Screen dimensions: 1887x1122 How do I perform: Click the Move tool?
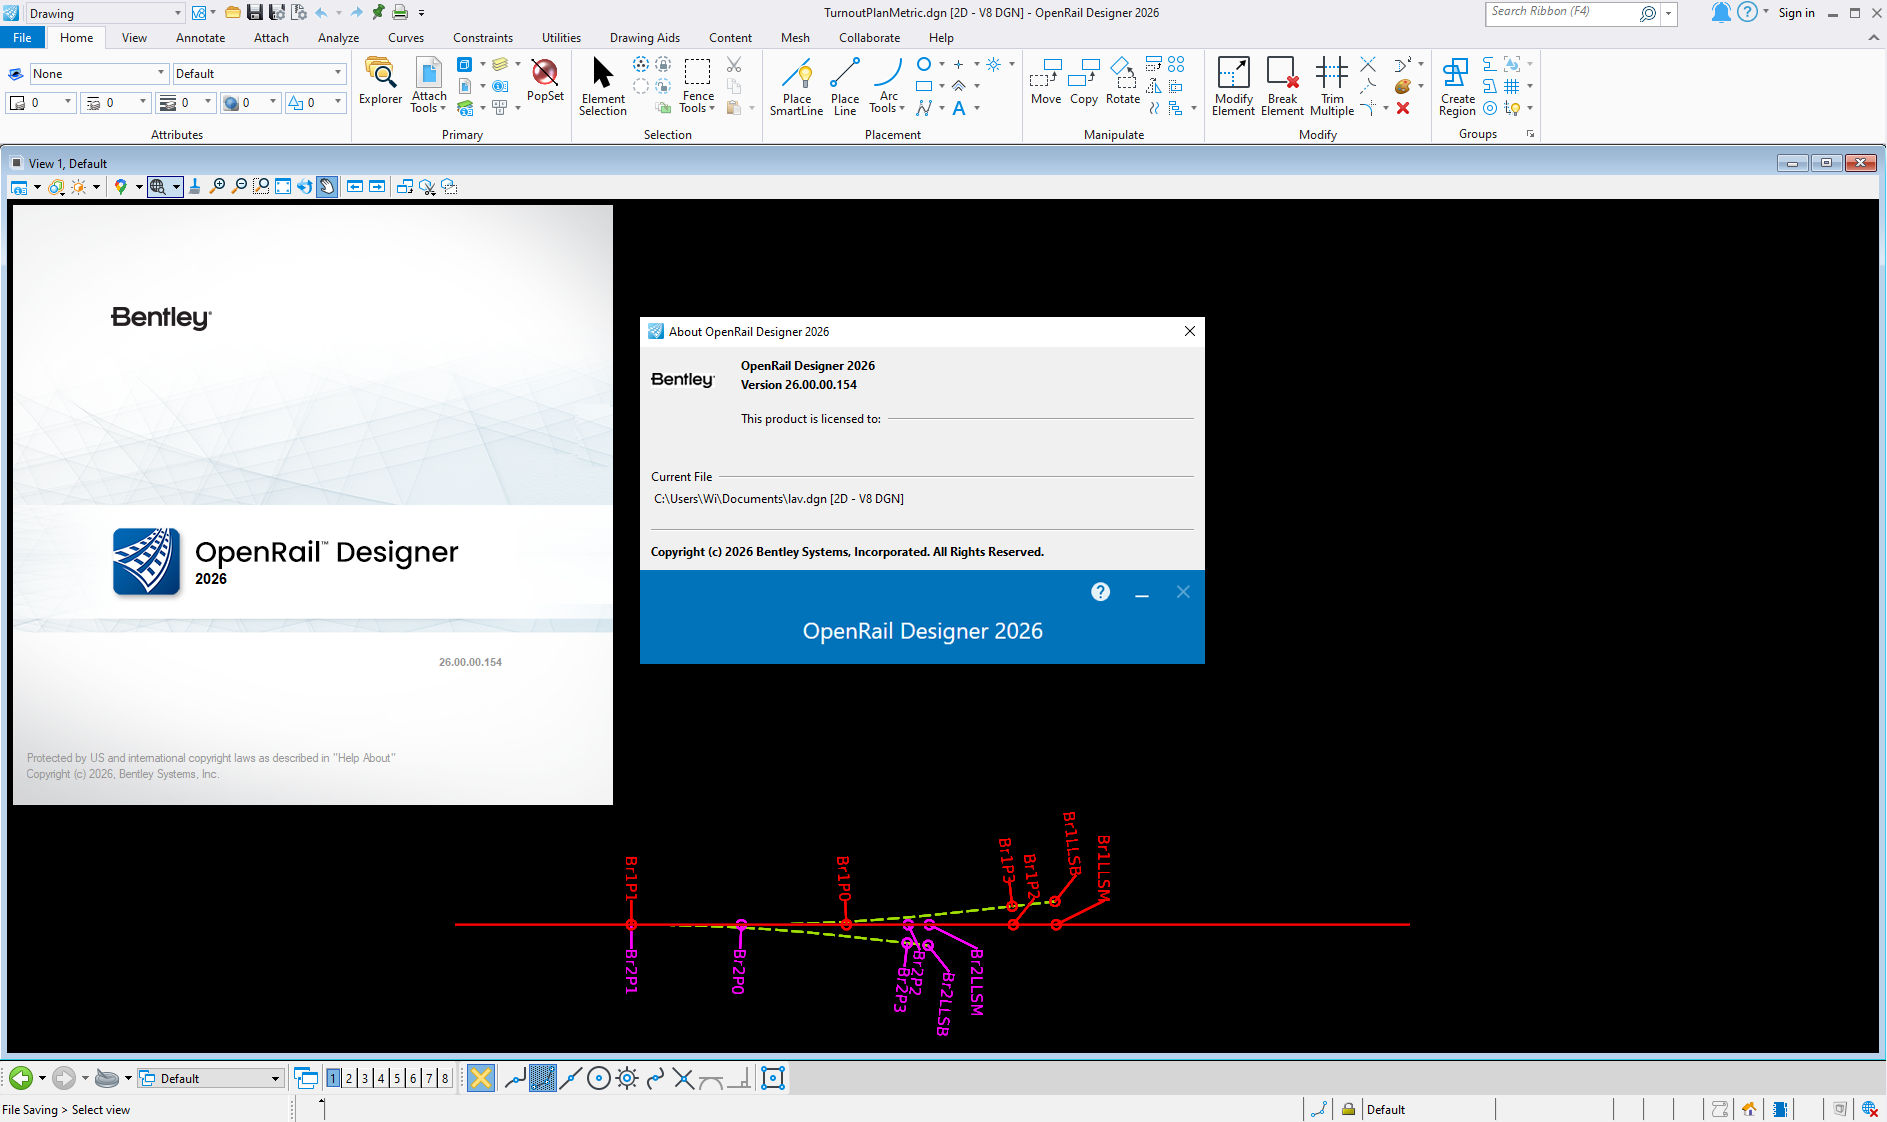point(1046,81)
